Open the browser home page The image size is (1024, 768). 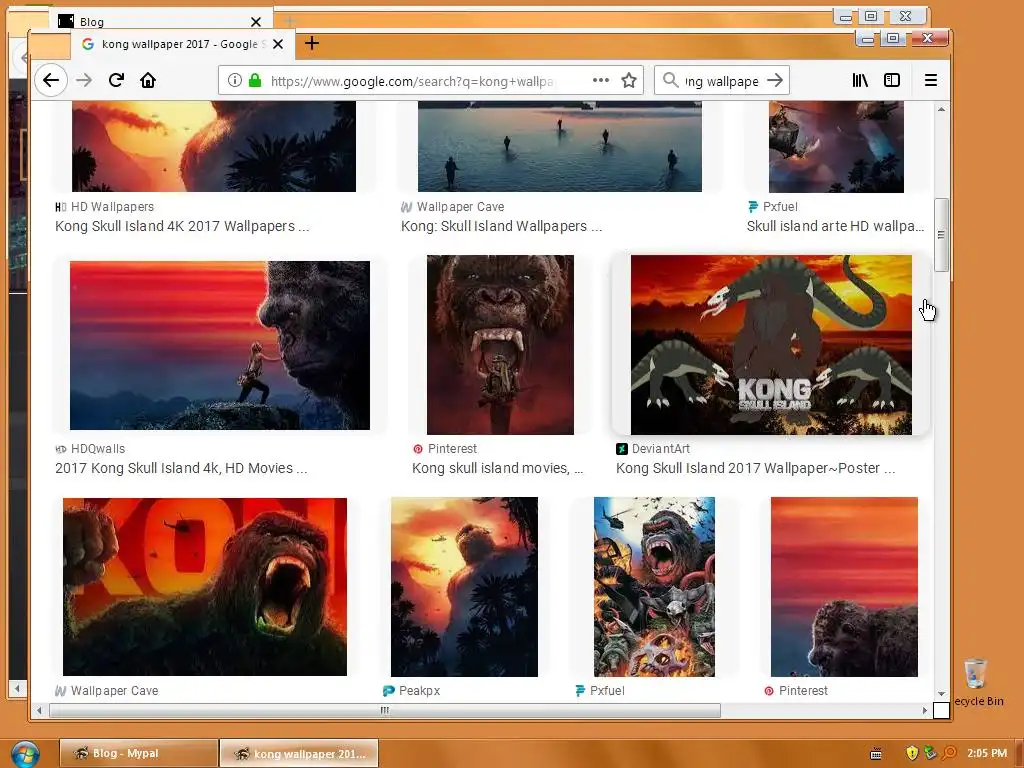(148, 80)
